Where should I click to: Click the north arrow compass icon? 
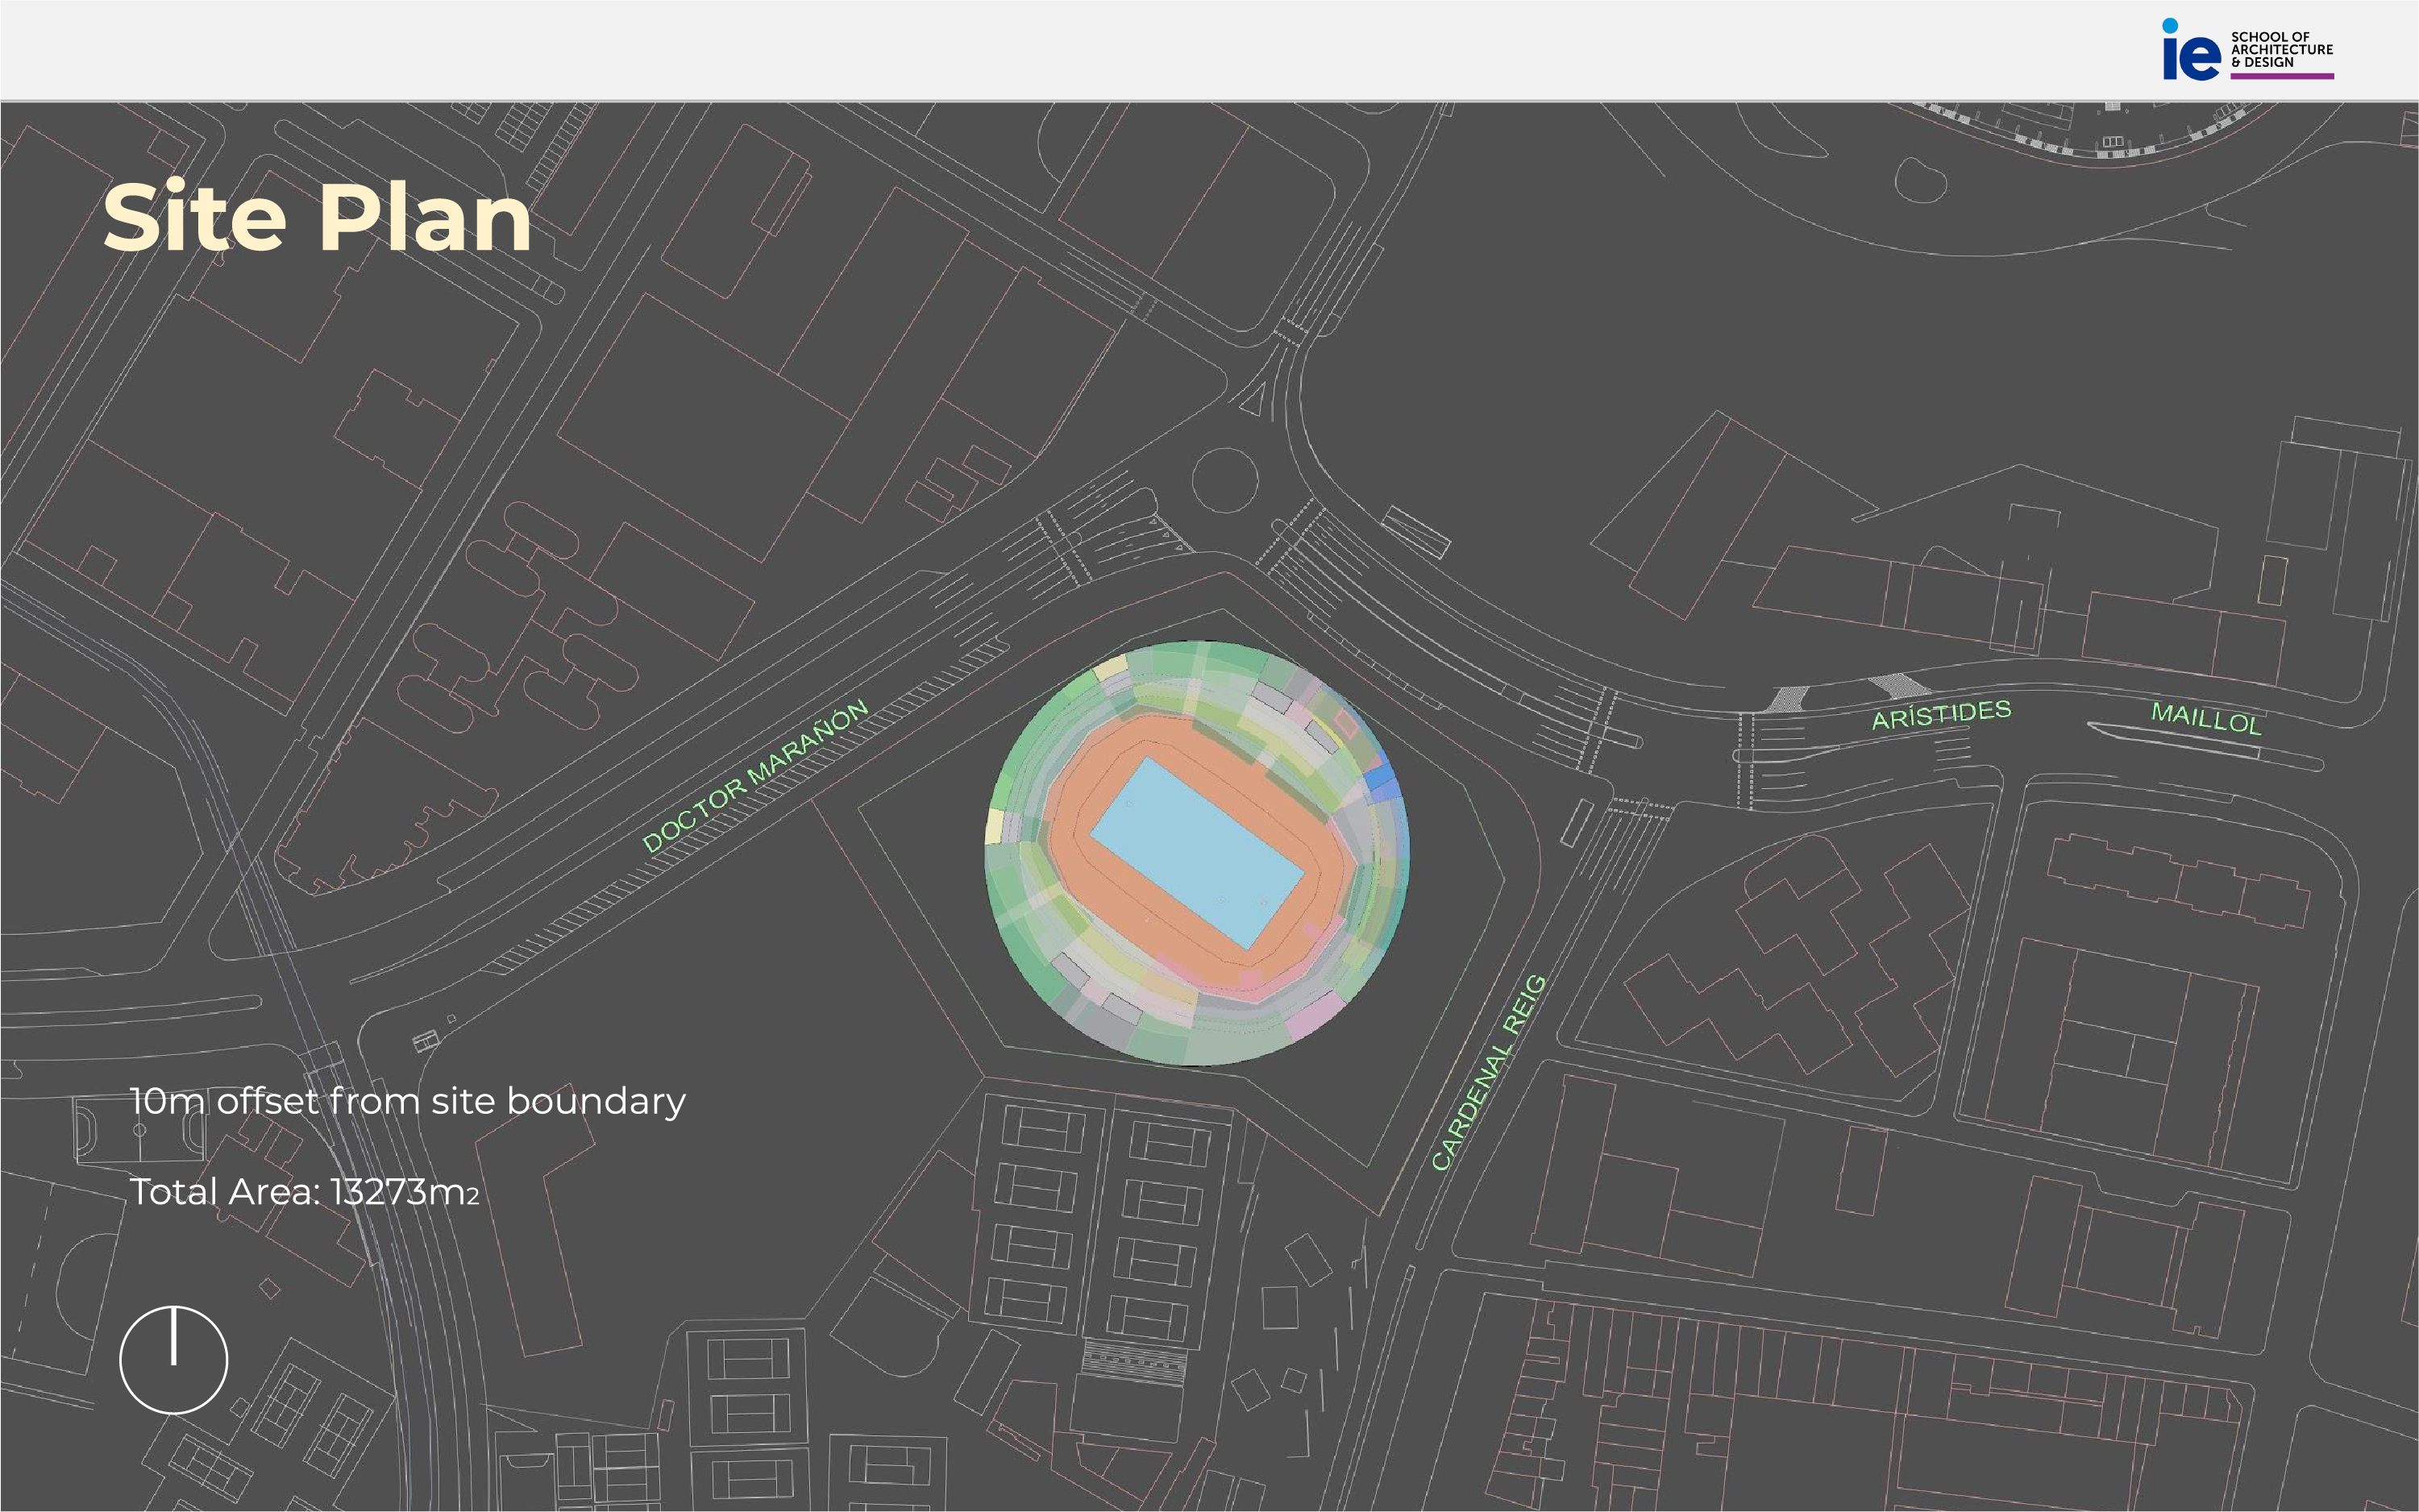point(174,1359)
